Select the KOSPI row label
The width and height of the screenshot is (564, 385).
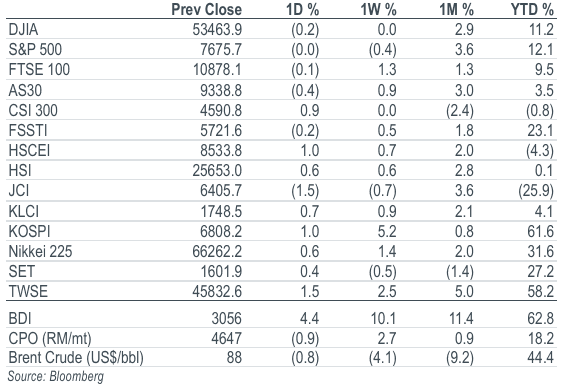tap(29, 231)
